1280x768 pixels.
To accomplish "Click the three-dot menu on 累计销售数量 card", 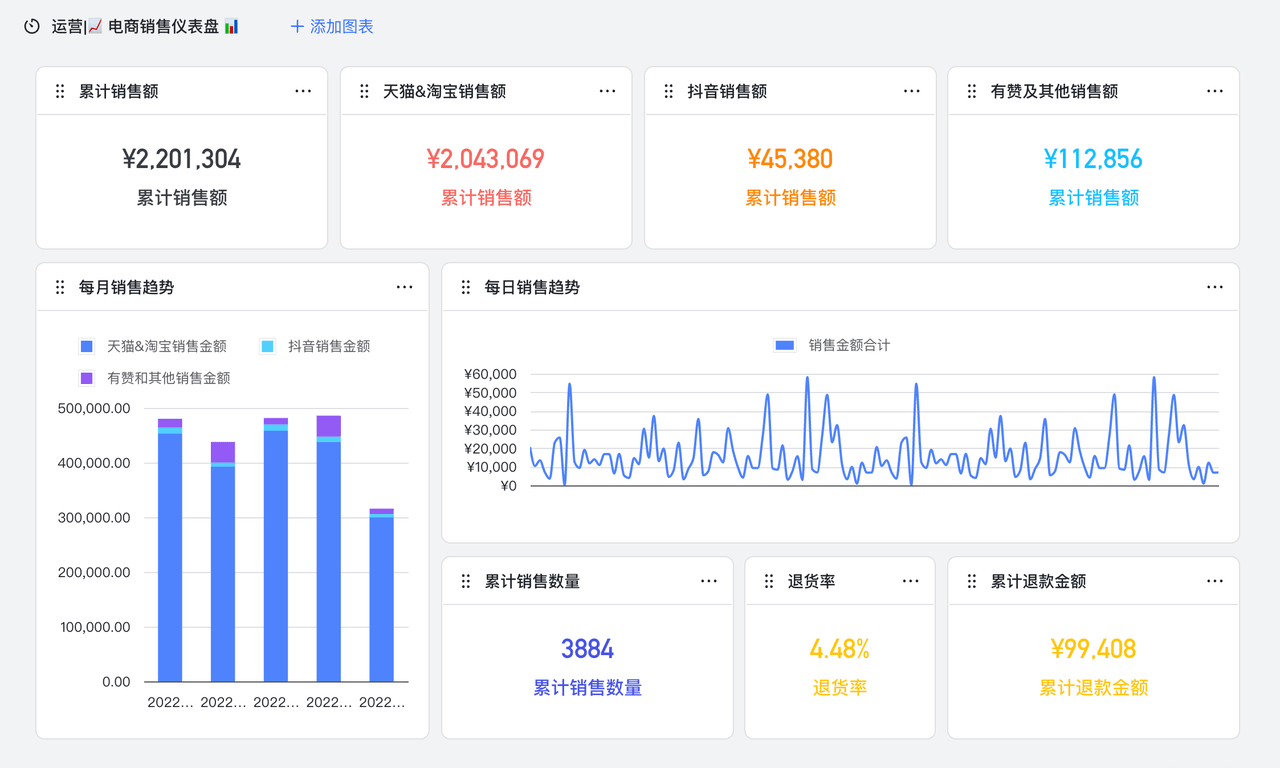I will pos(708,581).
